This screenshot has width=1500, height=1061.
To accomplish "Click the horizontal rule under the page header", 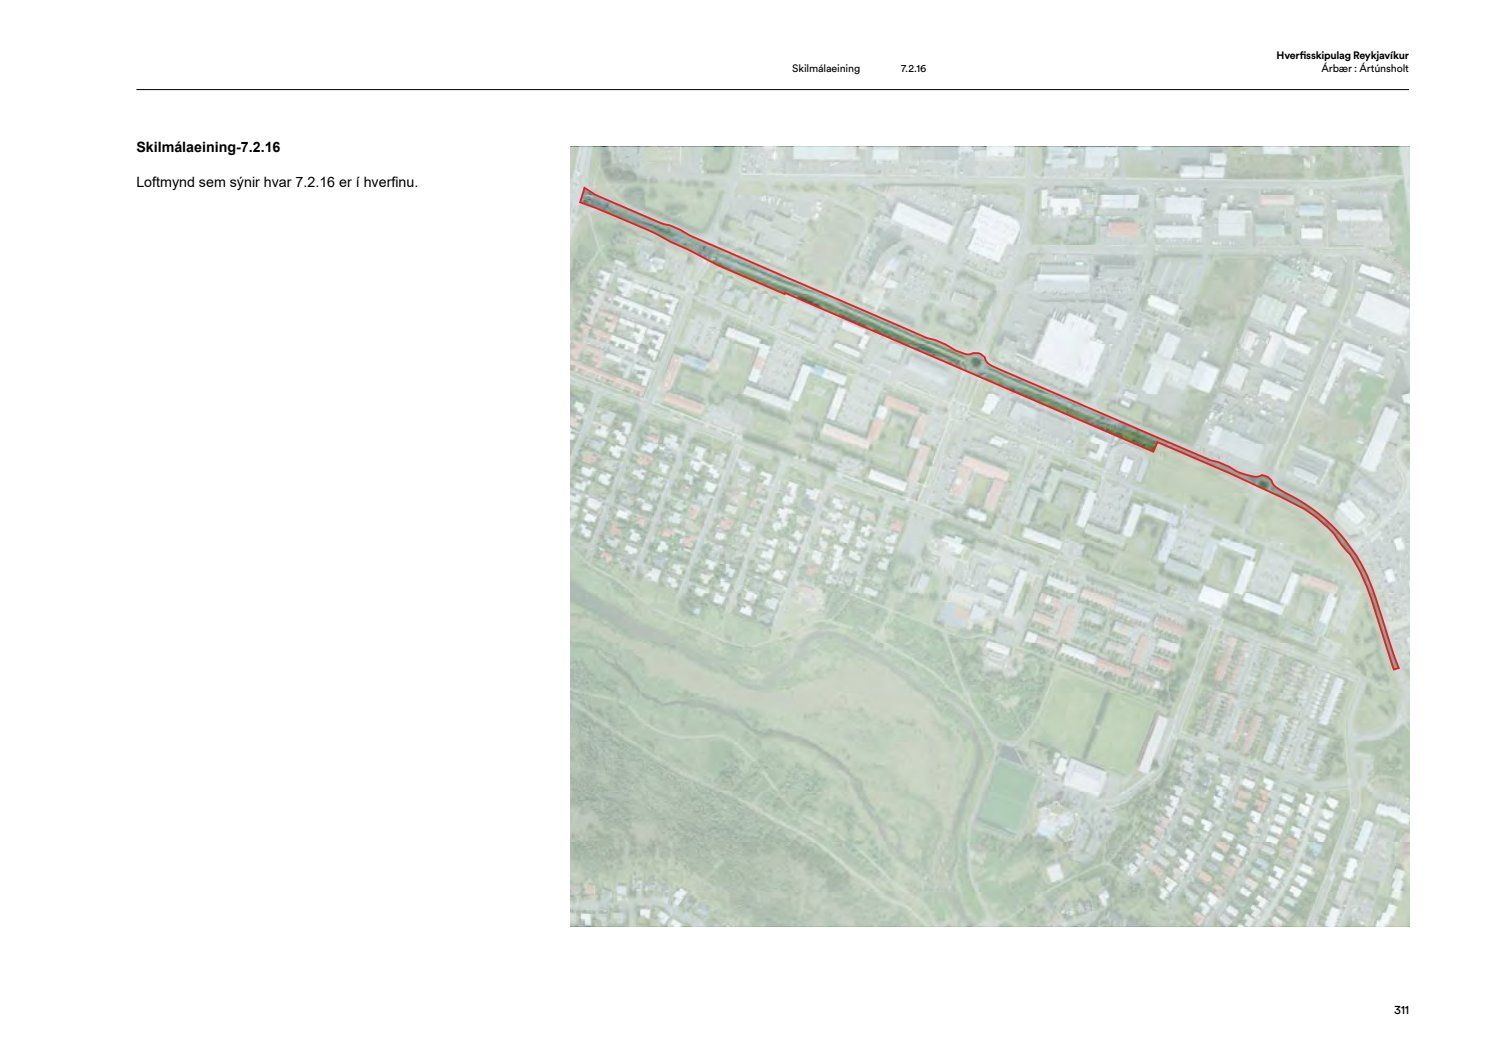I will pyautogui.click(x=772, y=90).
